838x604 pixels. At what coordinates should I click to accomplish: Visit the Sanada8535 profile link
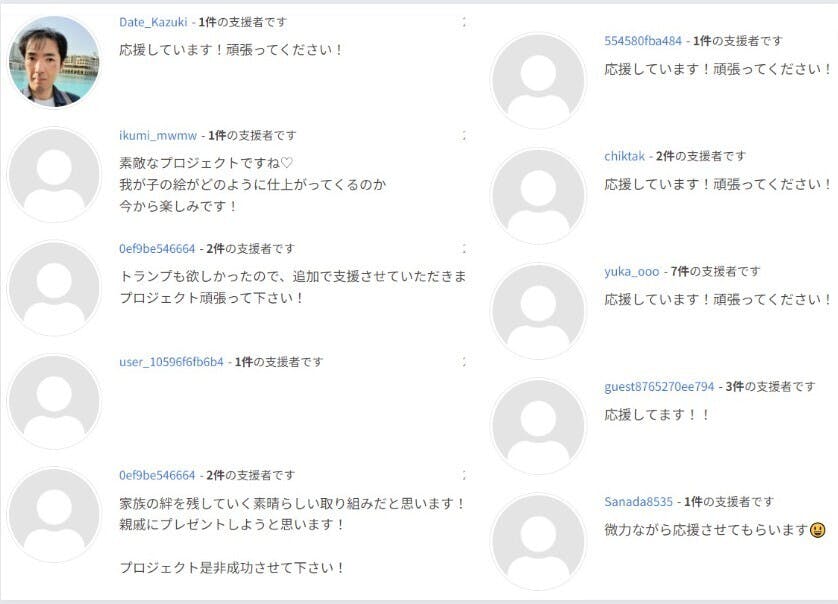coord(638,501)
